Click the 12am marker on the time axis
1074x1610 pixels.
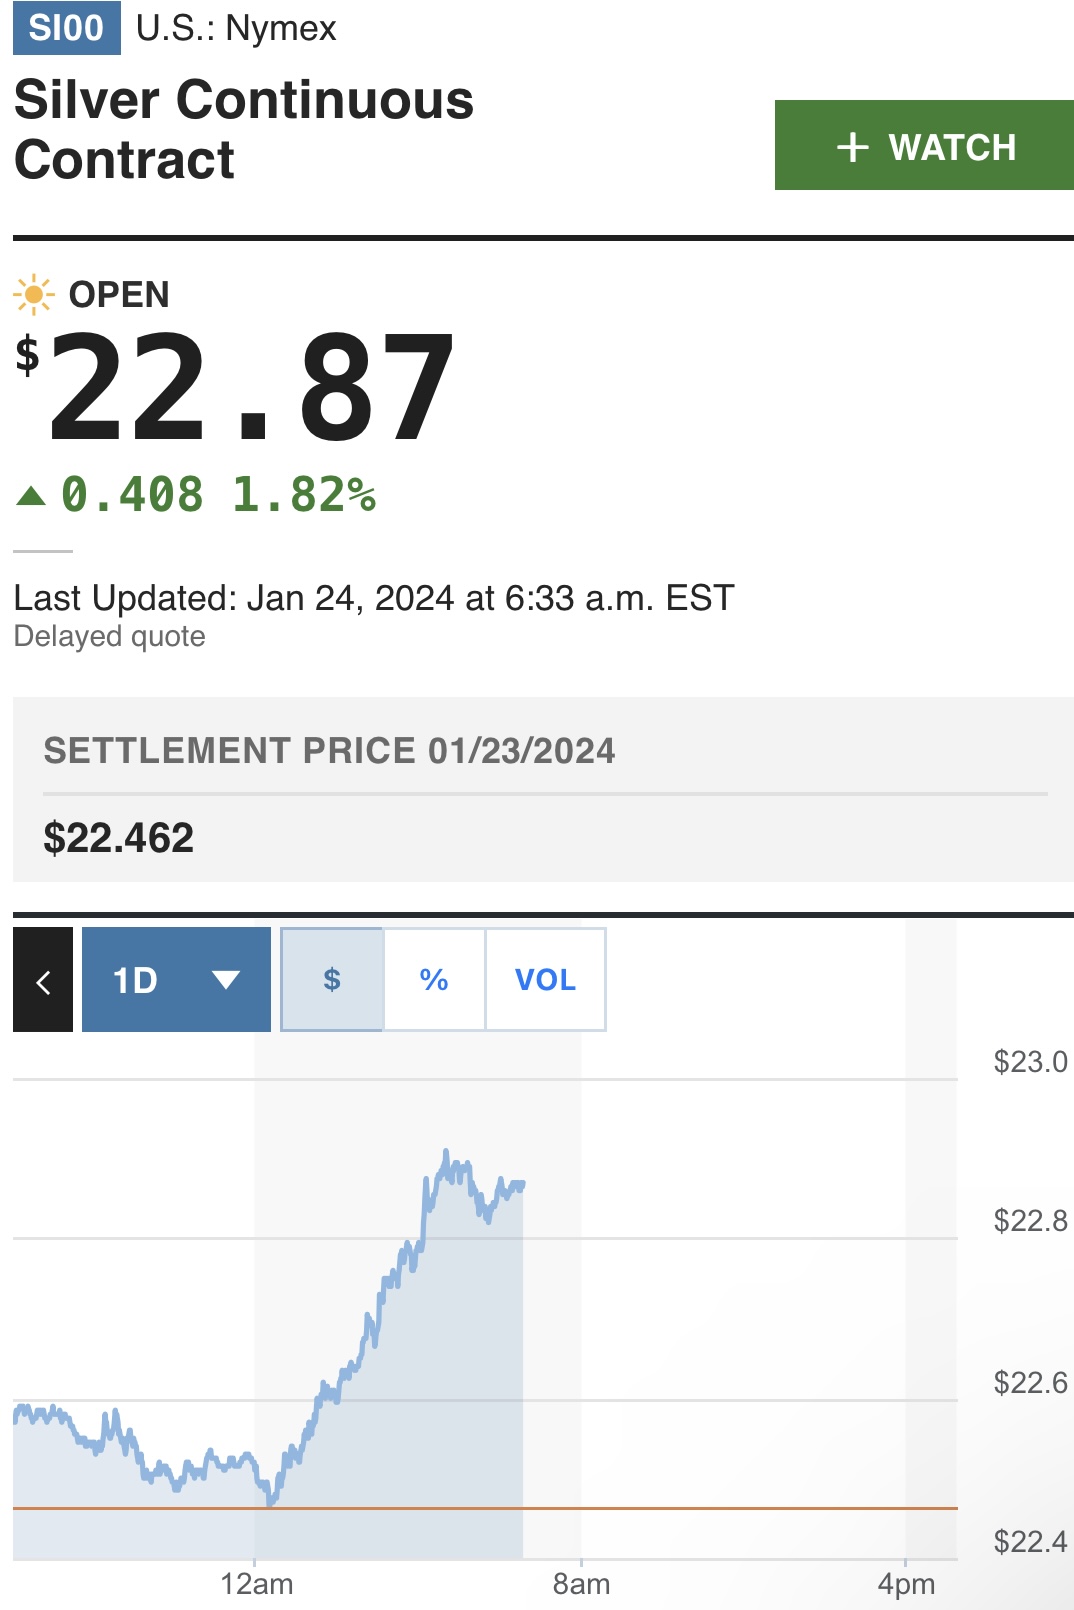pos(256,1584)
